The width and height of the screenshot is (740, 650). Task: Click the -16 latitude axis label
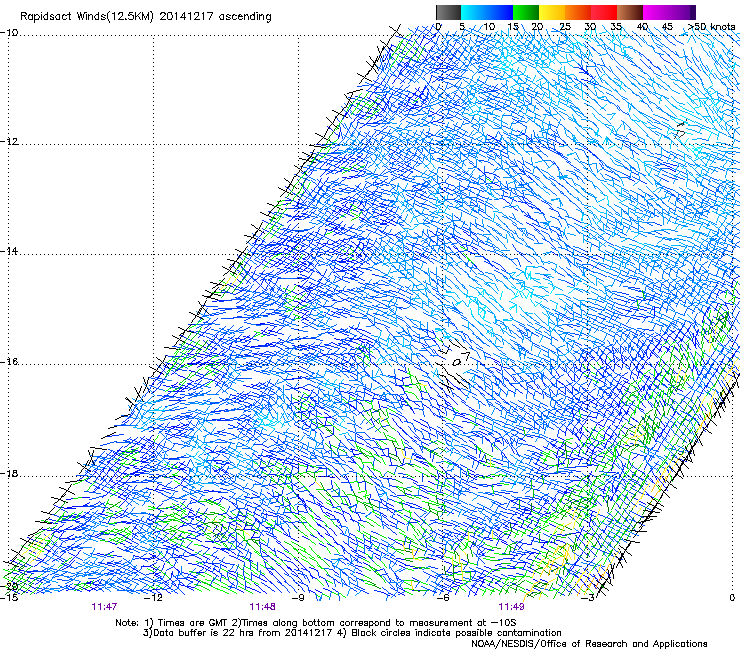pos(9,362)
